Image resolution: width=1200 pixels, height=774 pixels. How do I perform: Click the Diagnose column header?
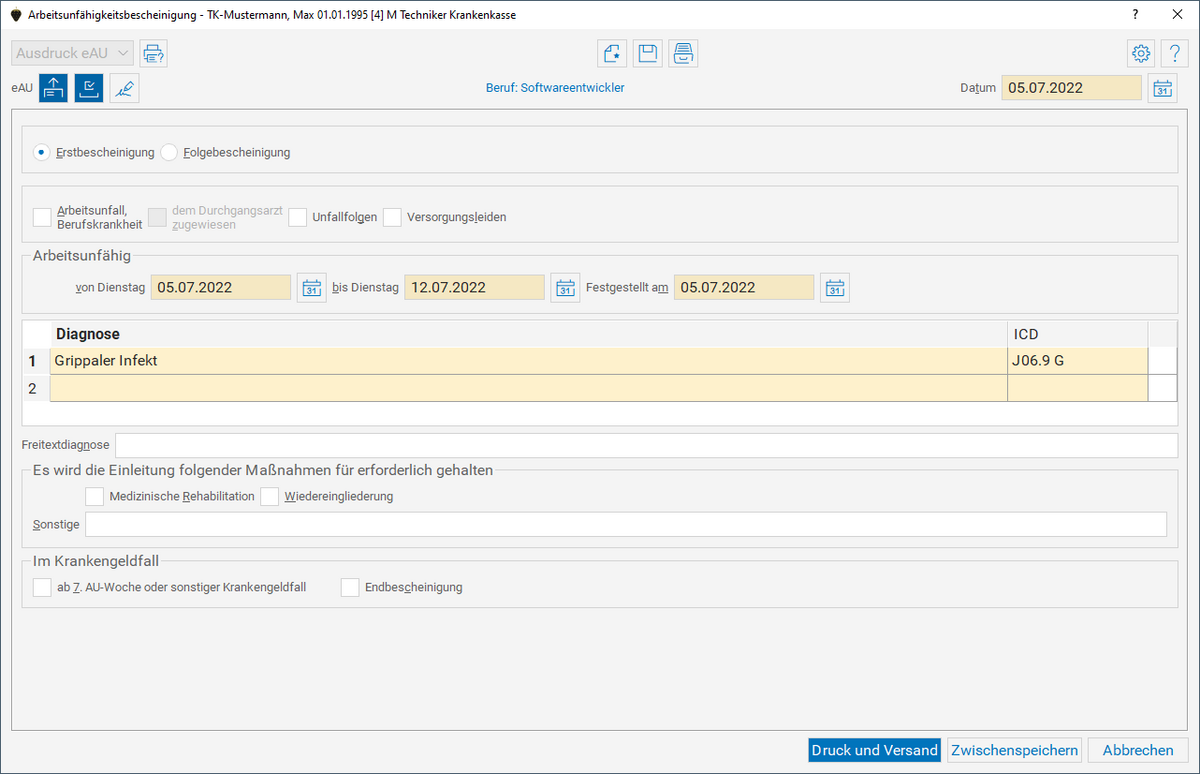tap(529, 334)
